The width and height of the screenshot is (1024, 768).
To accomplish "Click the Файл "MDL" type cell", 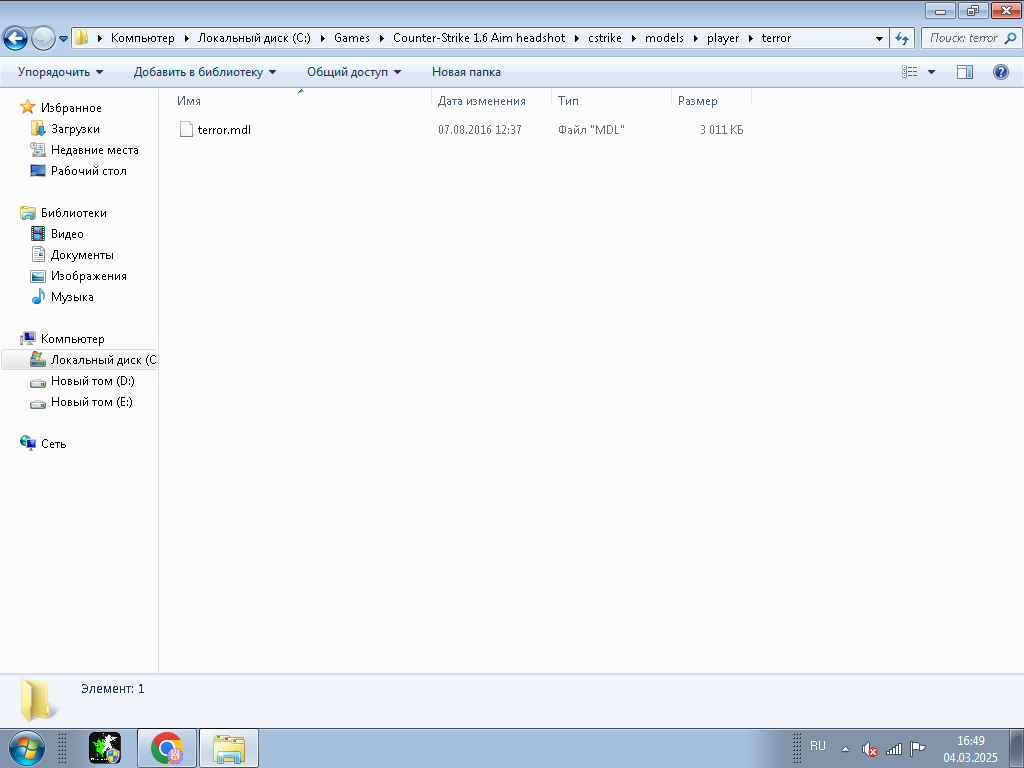I will (591, 130).
